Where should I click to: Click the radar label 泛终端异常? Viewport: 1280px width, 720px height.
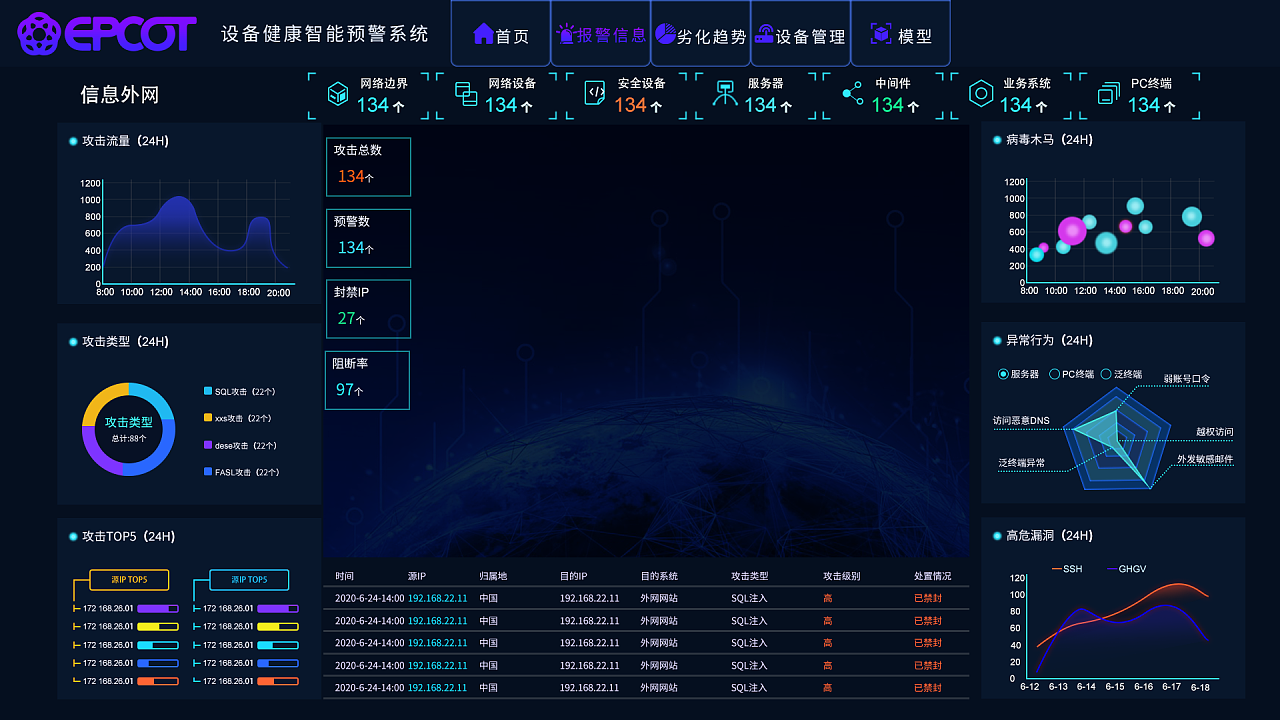1021,463
